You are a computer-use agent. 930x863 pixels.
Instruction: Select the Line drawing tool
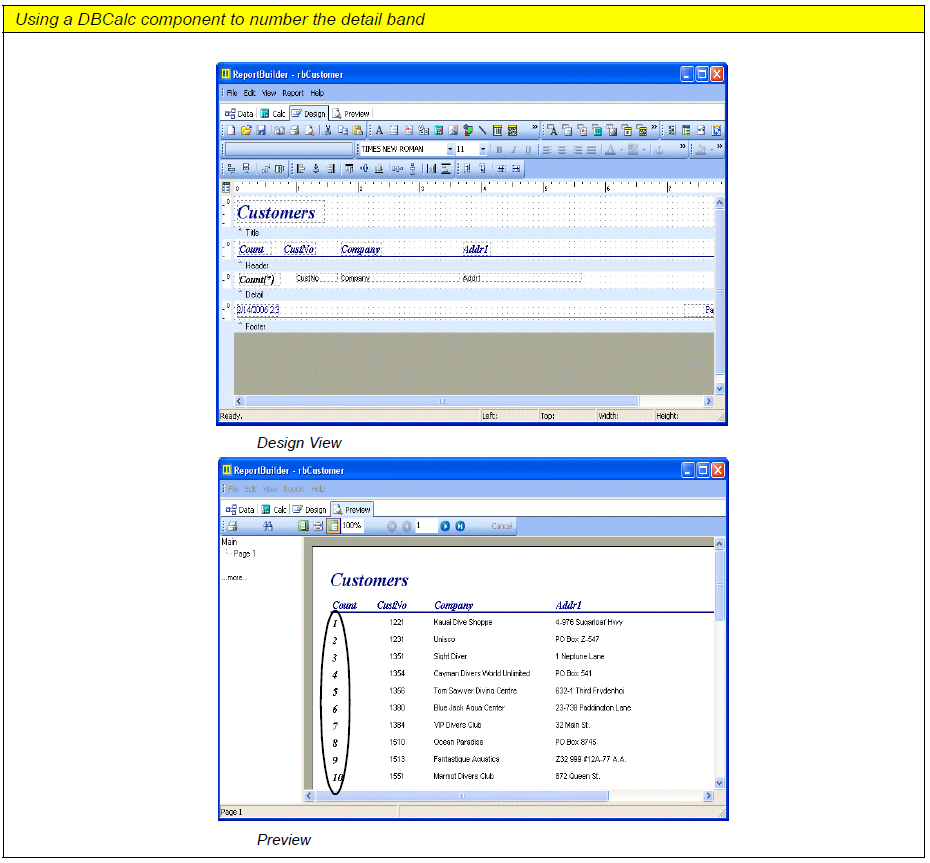[x=483, y=130]
